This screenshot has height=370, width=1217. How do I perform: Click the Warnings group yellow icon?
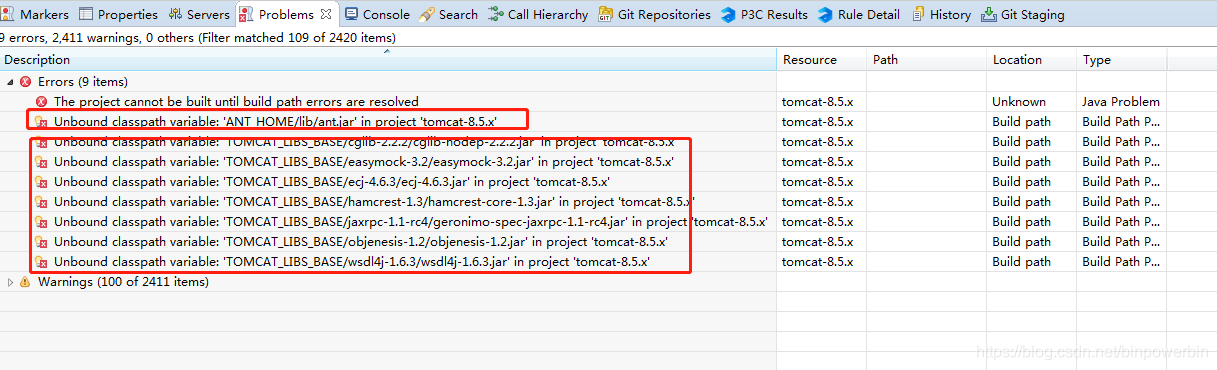pos(26,282)
